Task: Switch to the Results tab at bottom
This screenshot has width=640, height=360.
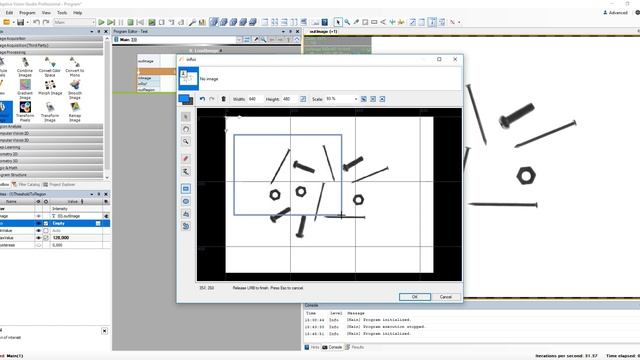Action: point(355,347)
